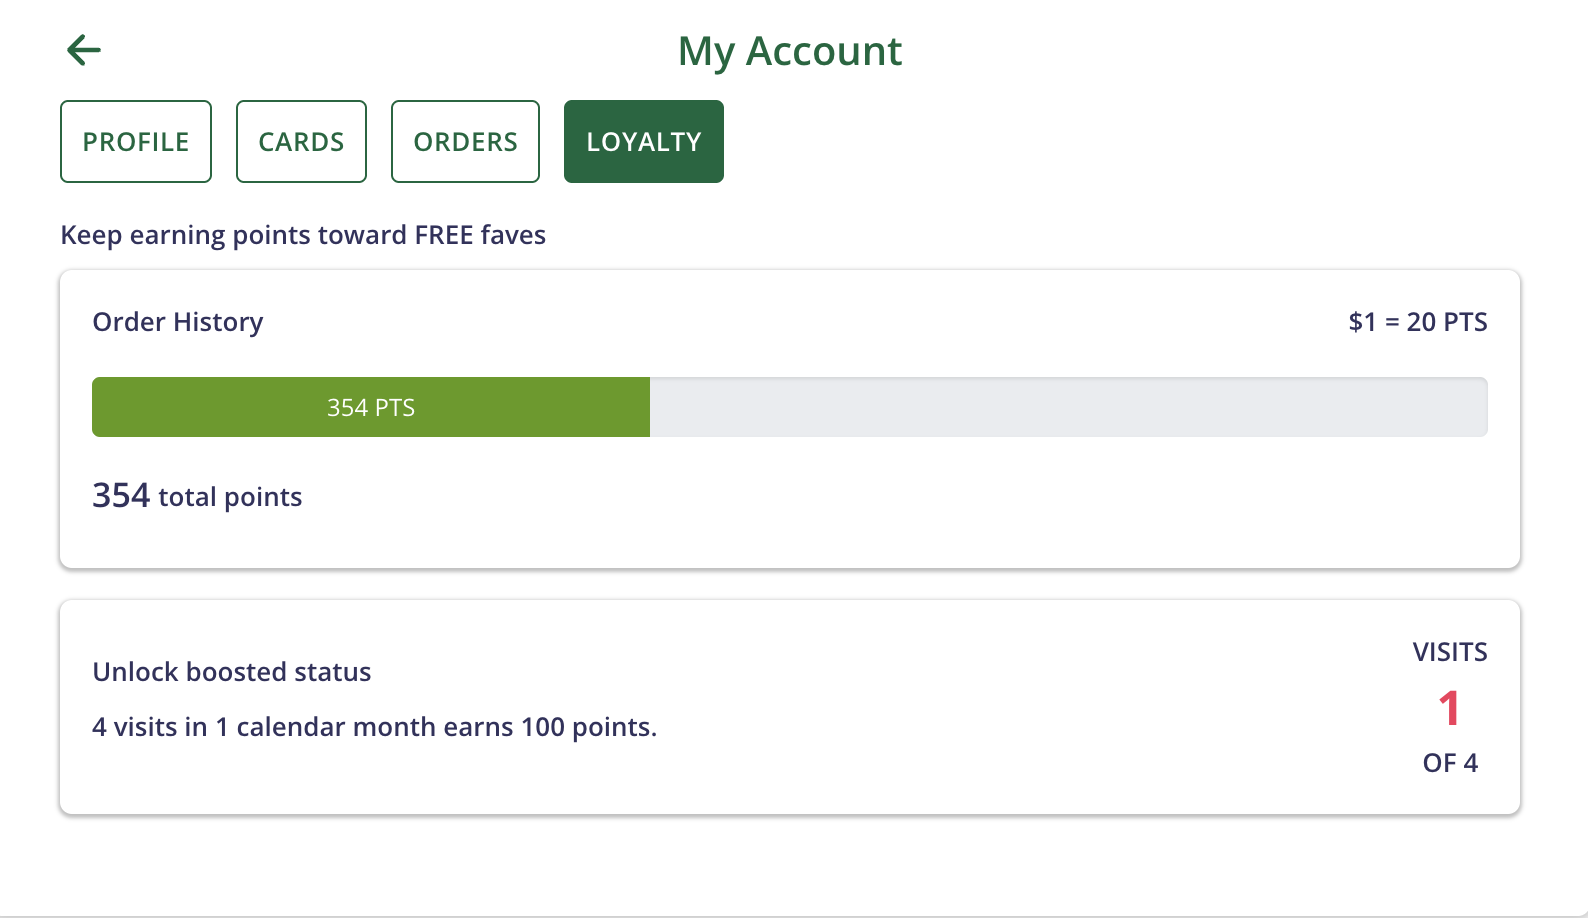Click the Keep earning points toward FREE faves text
Viewport: 1588px width, 918px height.
(303, 235)
